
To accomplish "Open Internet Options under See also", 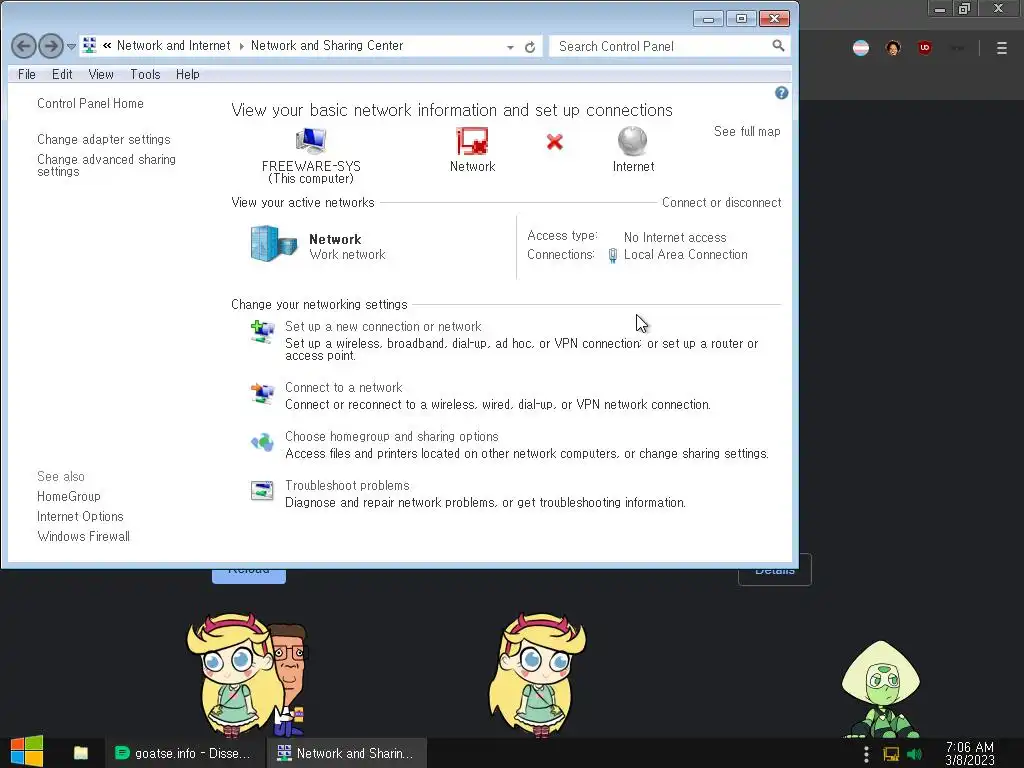I will point(80,517).
